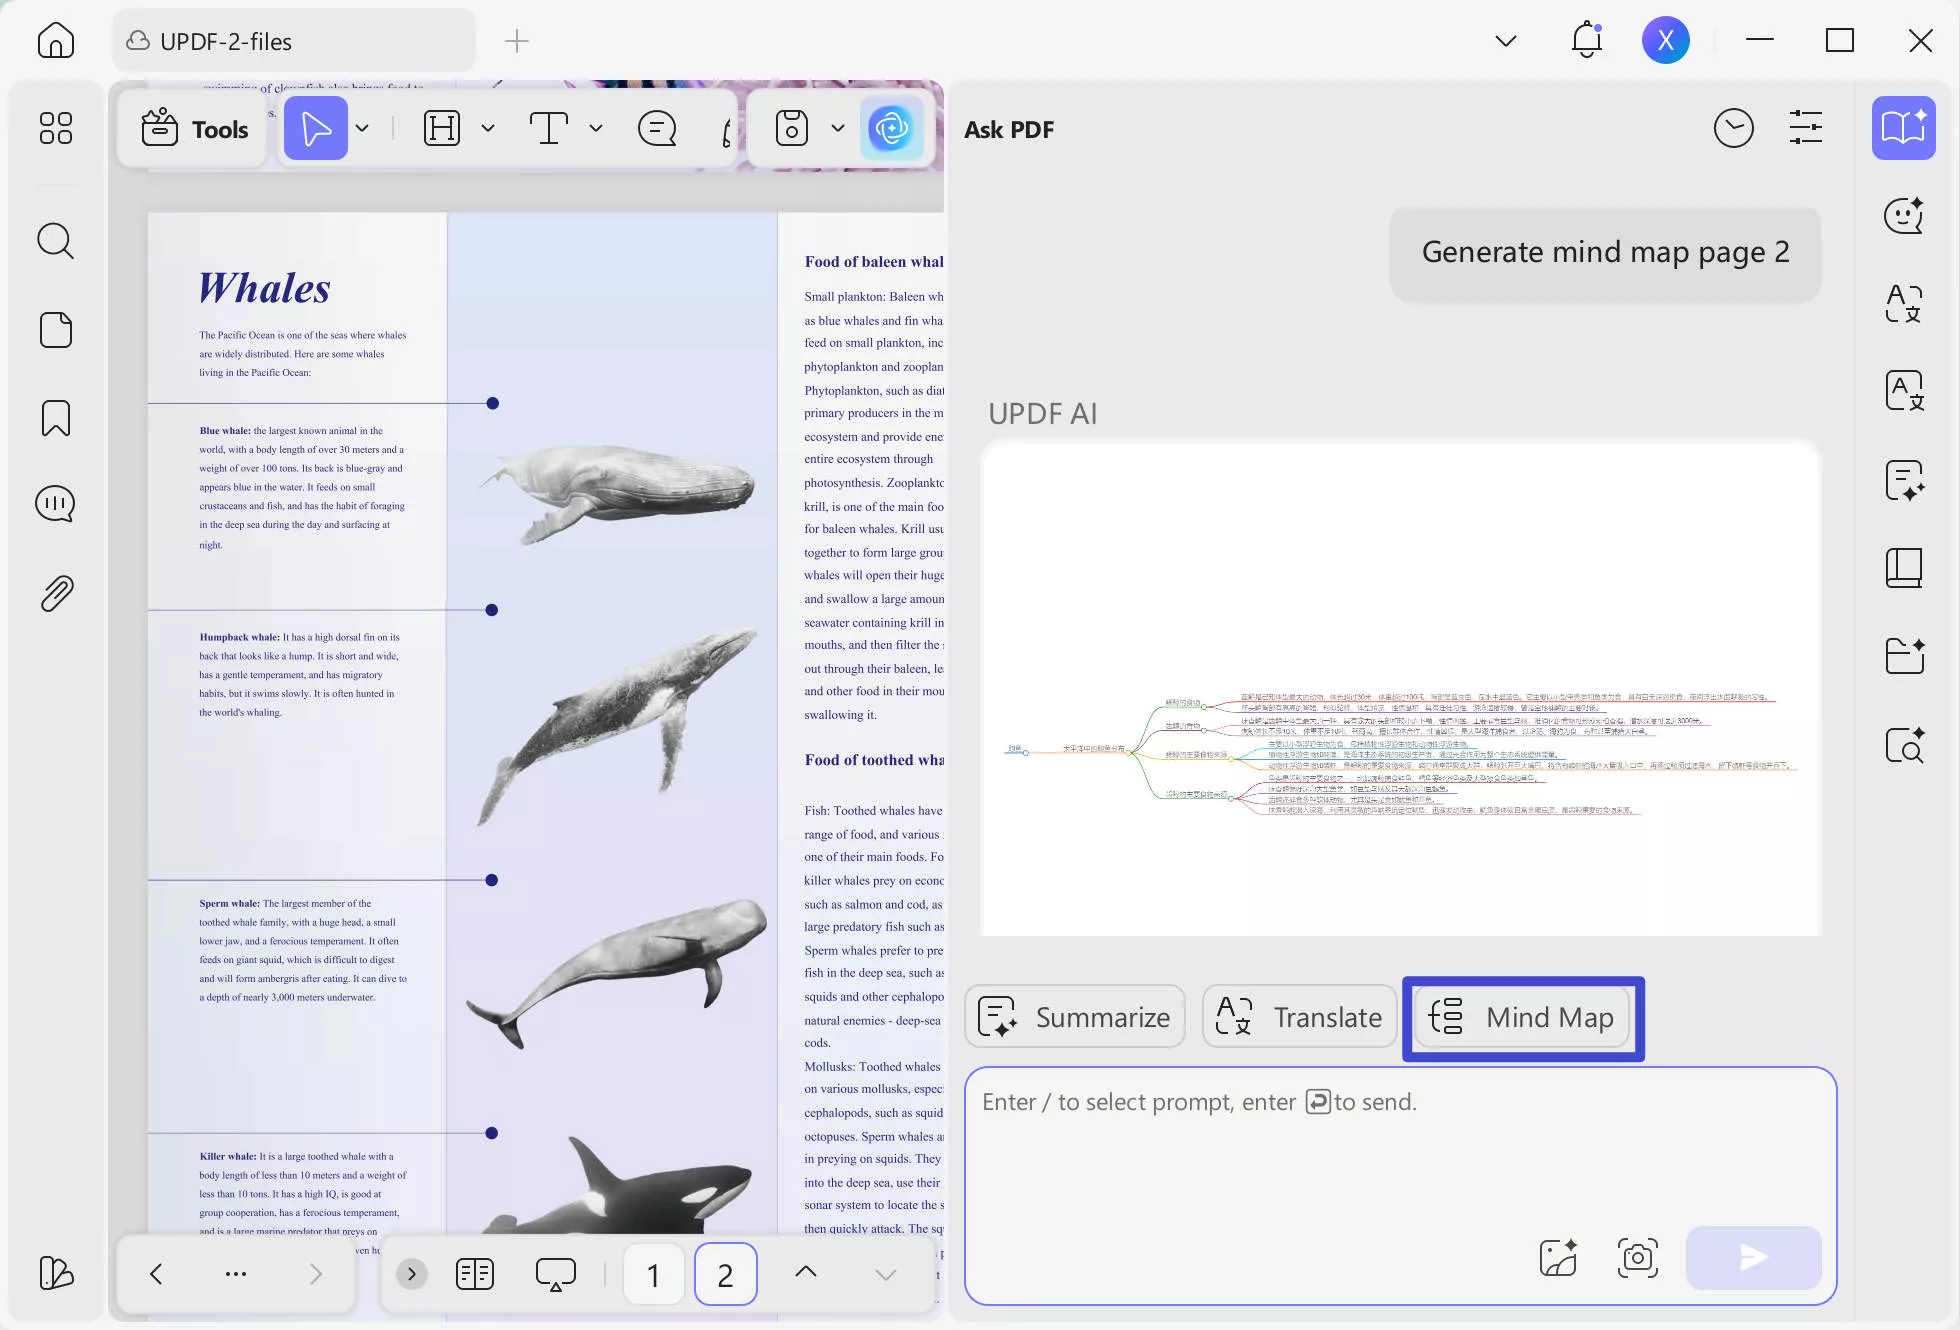
Task: View chat history in the Ask PDF panel
Action: click(x=1734, y=128)
